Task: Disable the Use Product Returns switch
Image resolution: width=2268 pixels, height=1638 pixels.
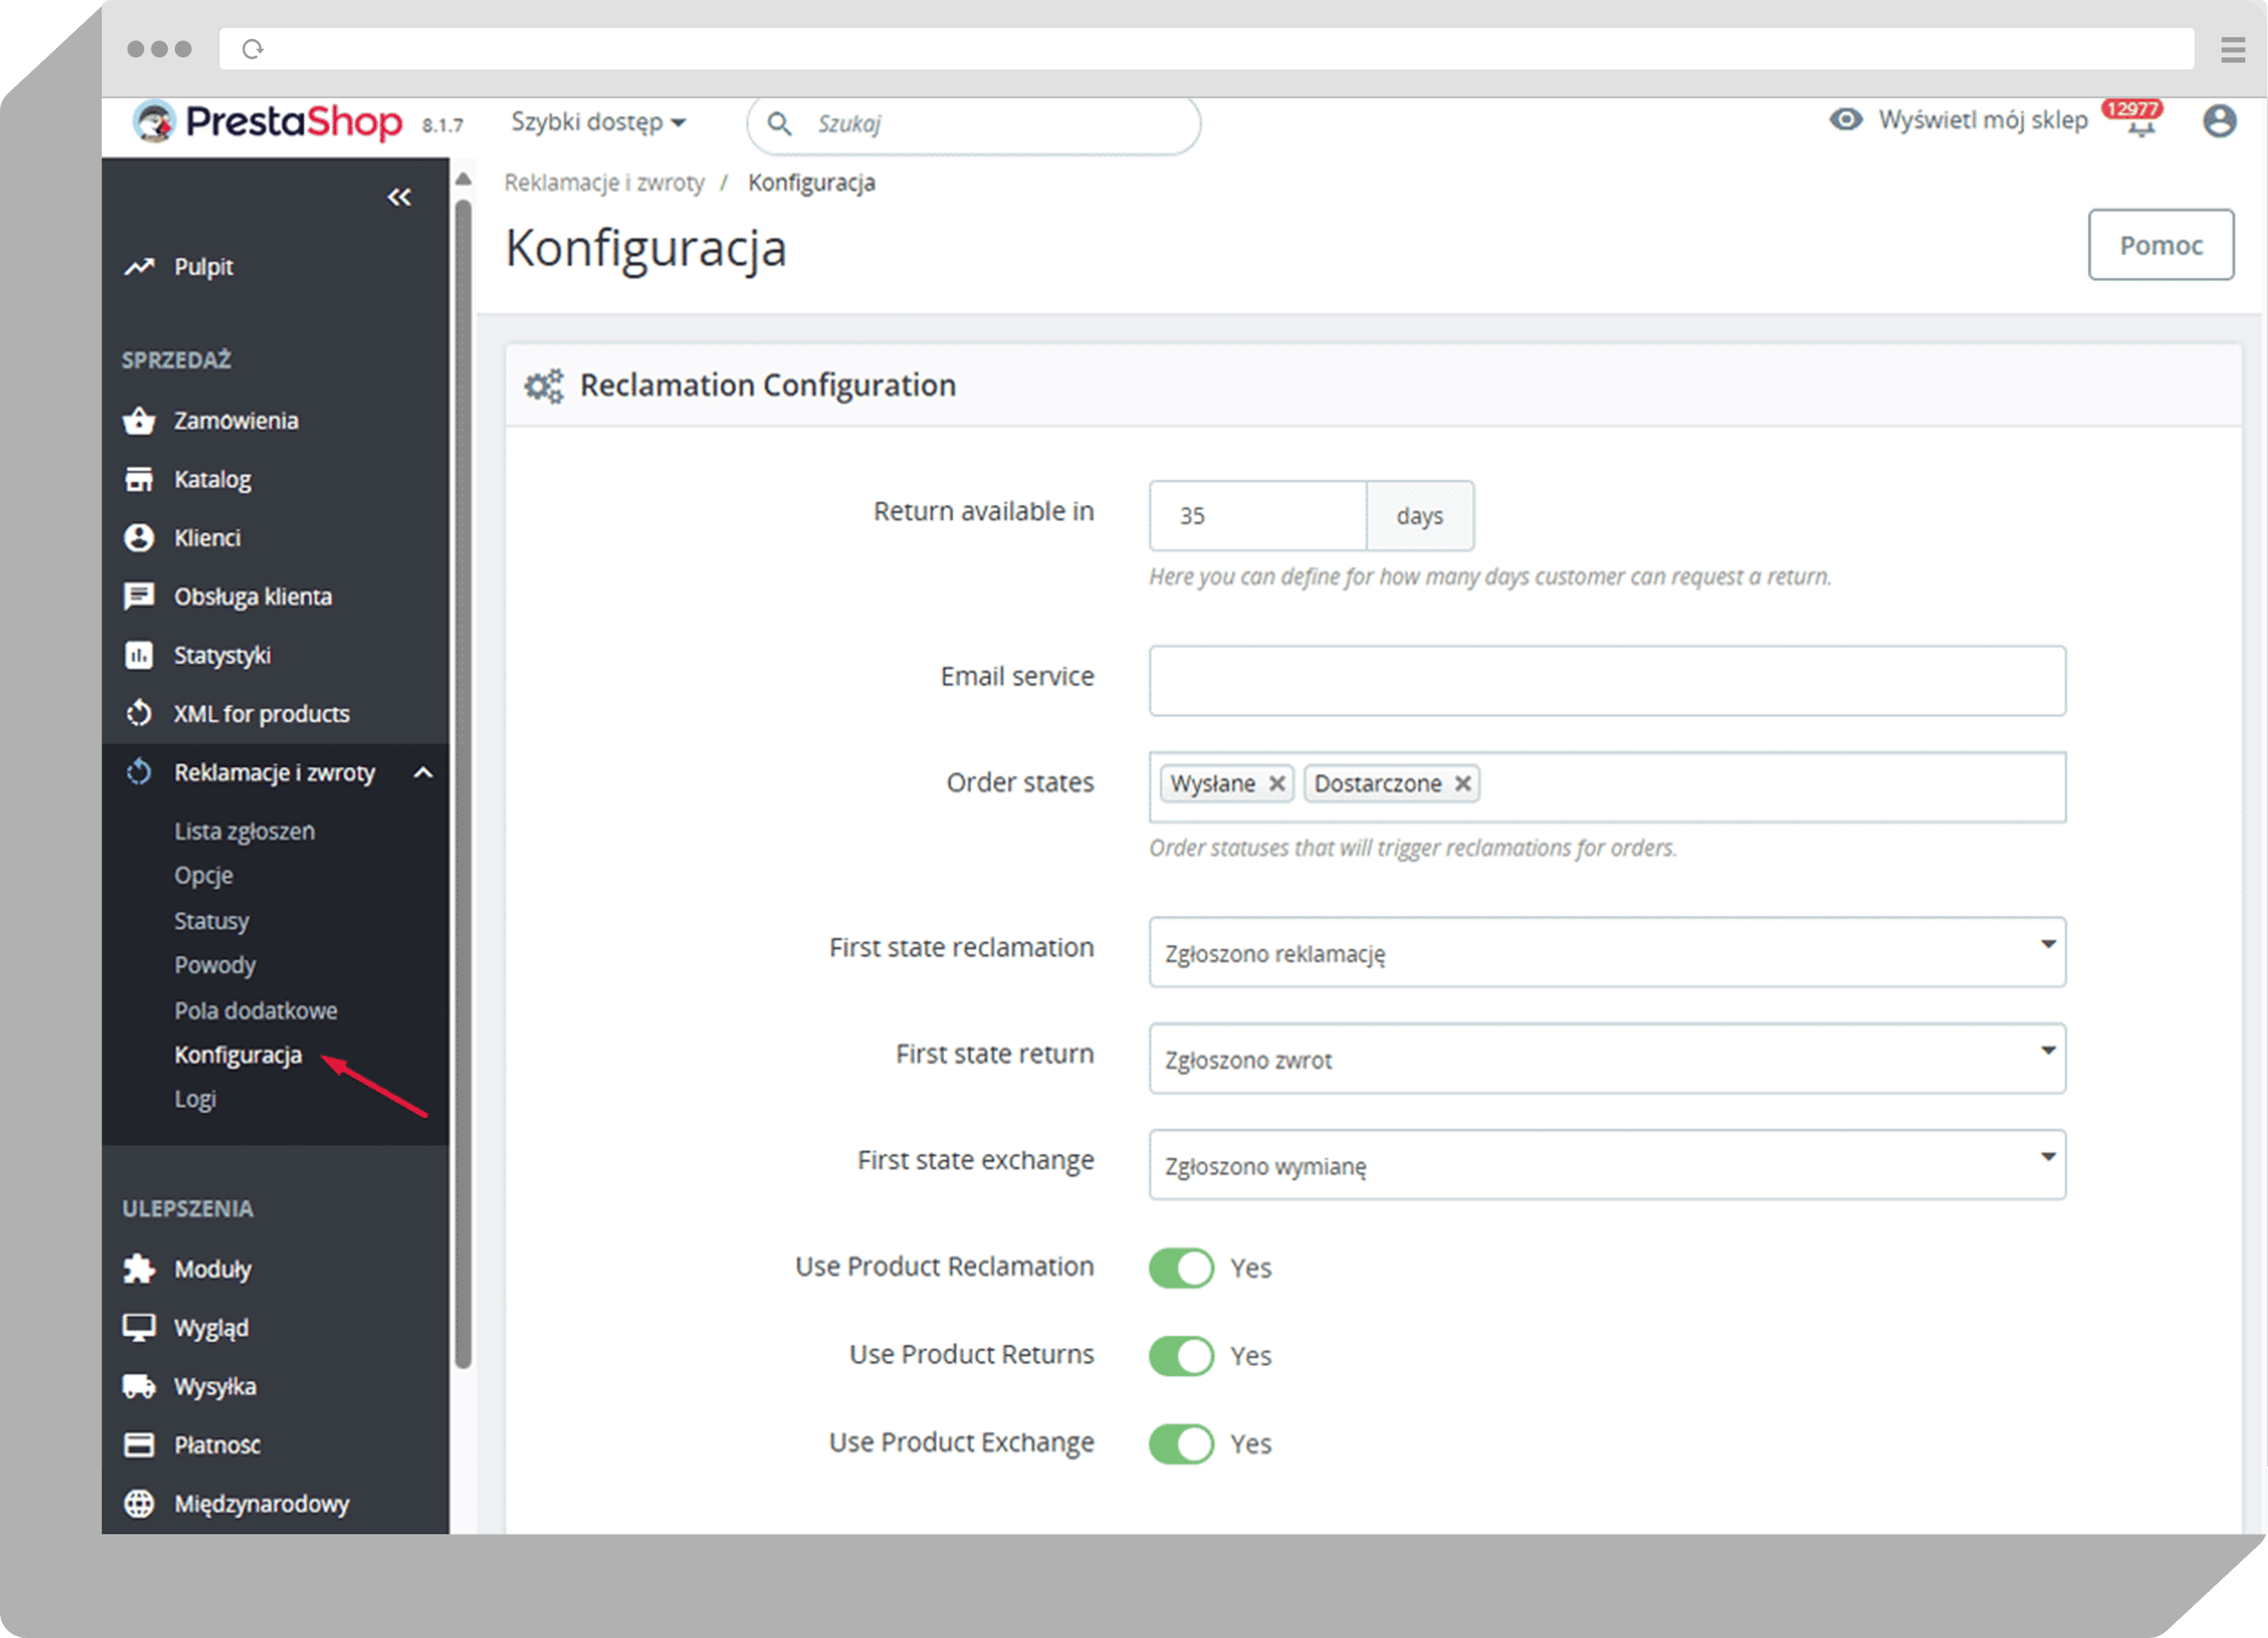Action: click(1181, 1356)
